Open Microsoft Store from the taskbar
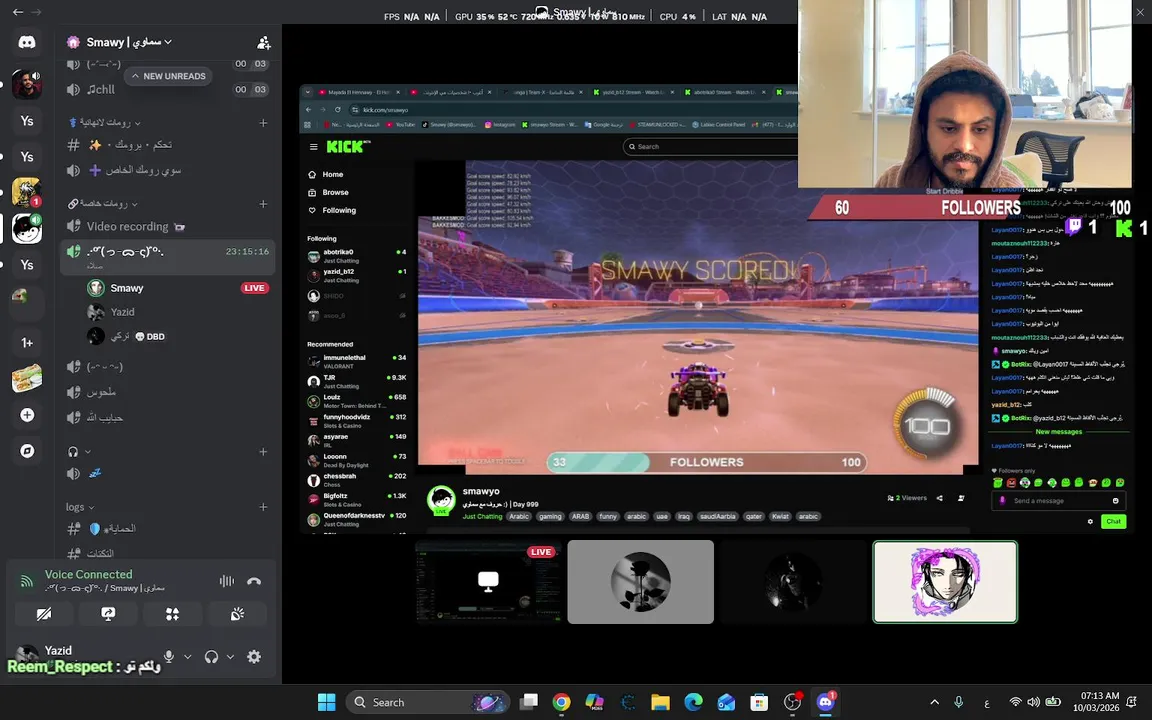The height and width of the screenshot is (720, 1152). point(759,702)
